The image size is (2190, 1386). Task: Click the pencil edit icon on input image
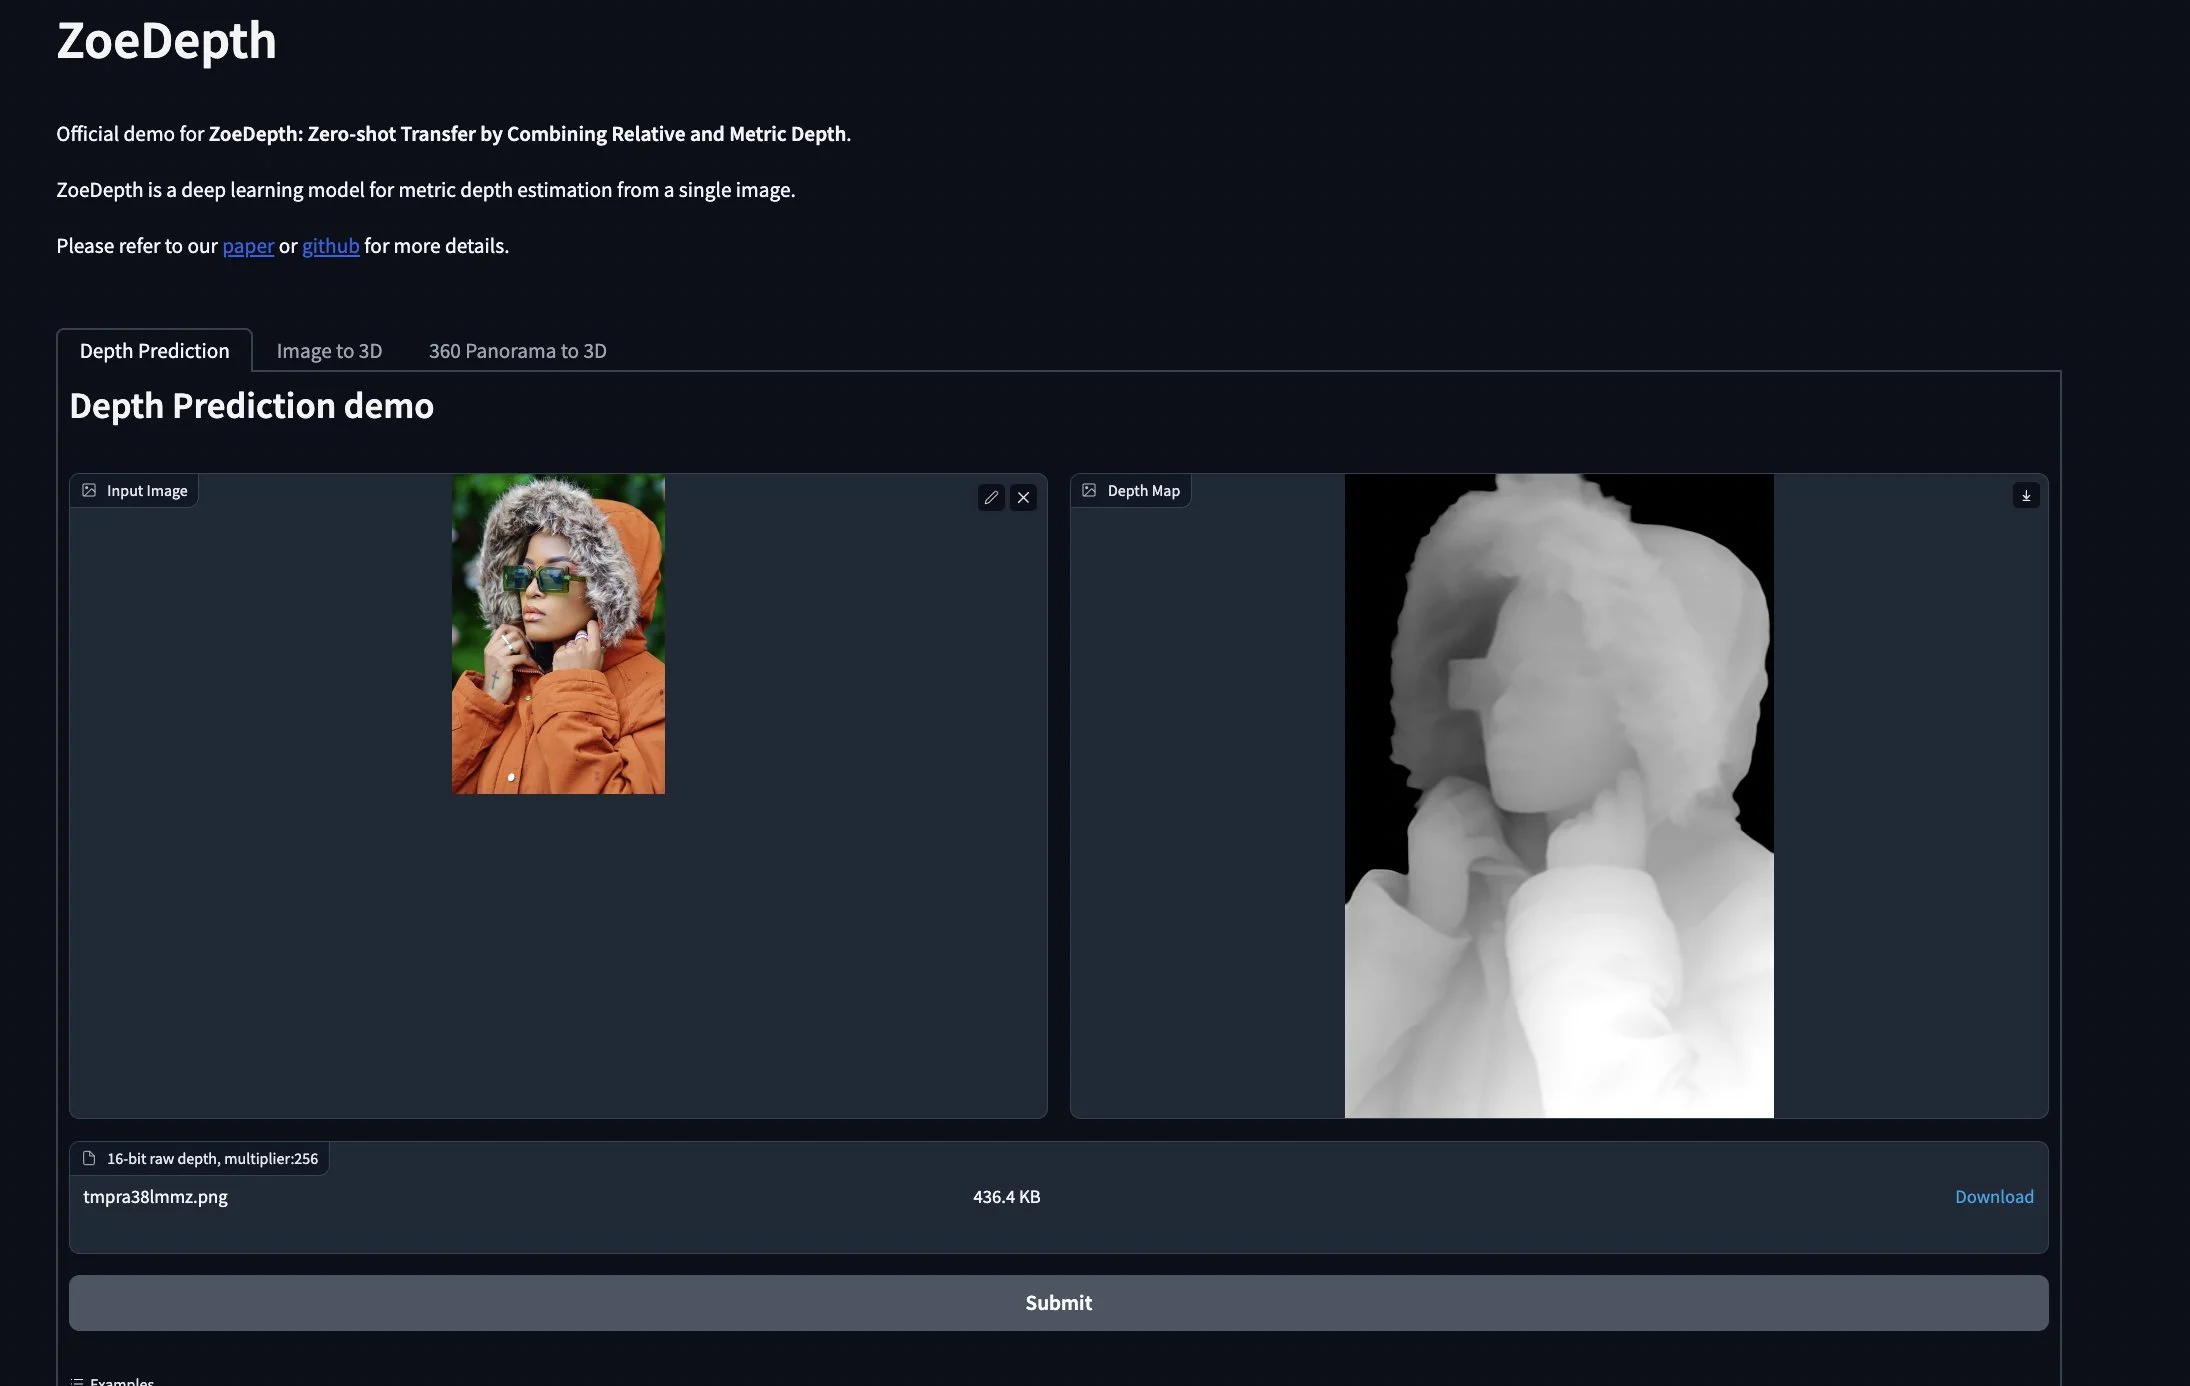(991, 497)
